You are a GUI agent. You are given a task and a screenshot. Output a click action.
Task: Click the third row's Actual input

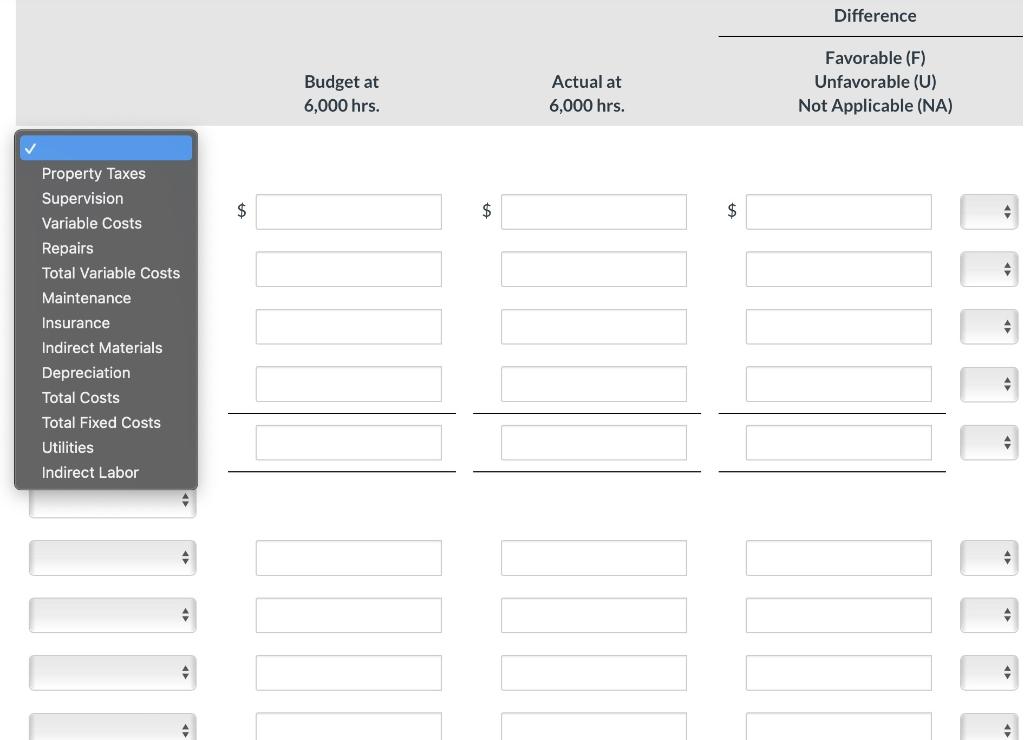pos(594,327)
